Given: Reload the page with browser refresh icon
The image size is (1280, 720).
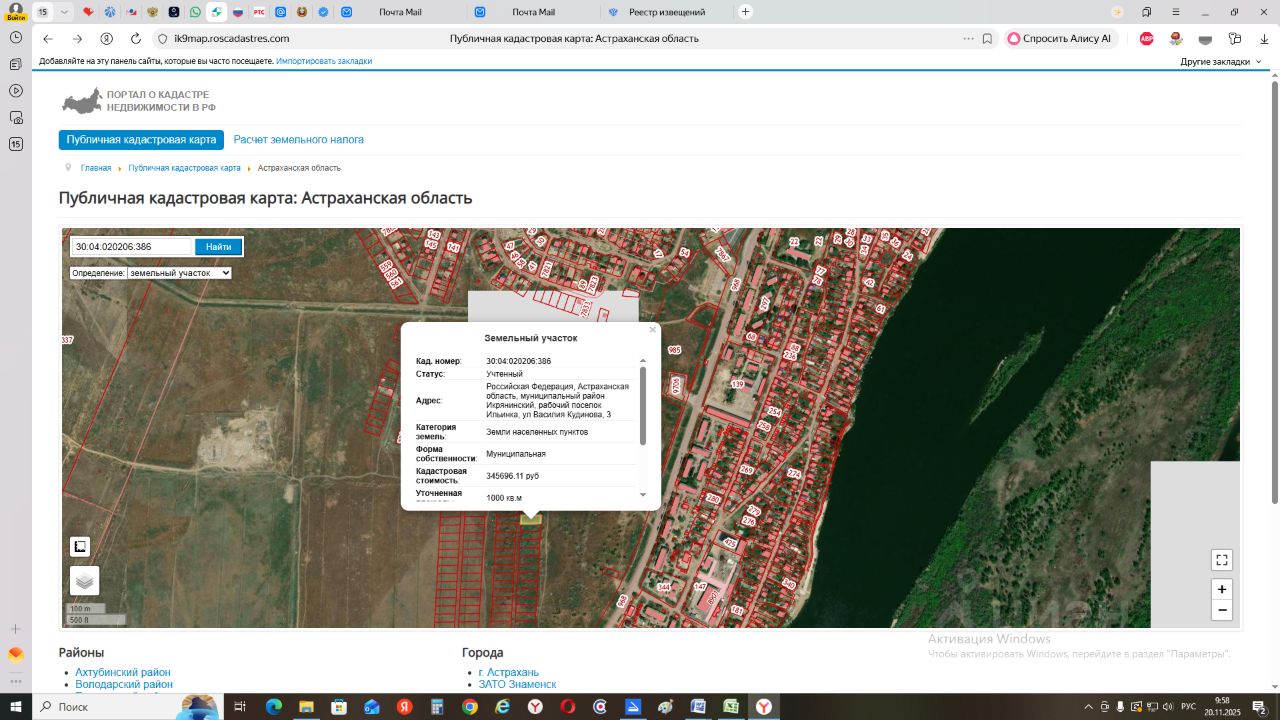Looking at the screenshot, I should (136, 39).
